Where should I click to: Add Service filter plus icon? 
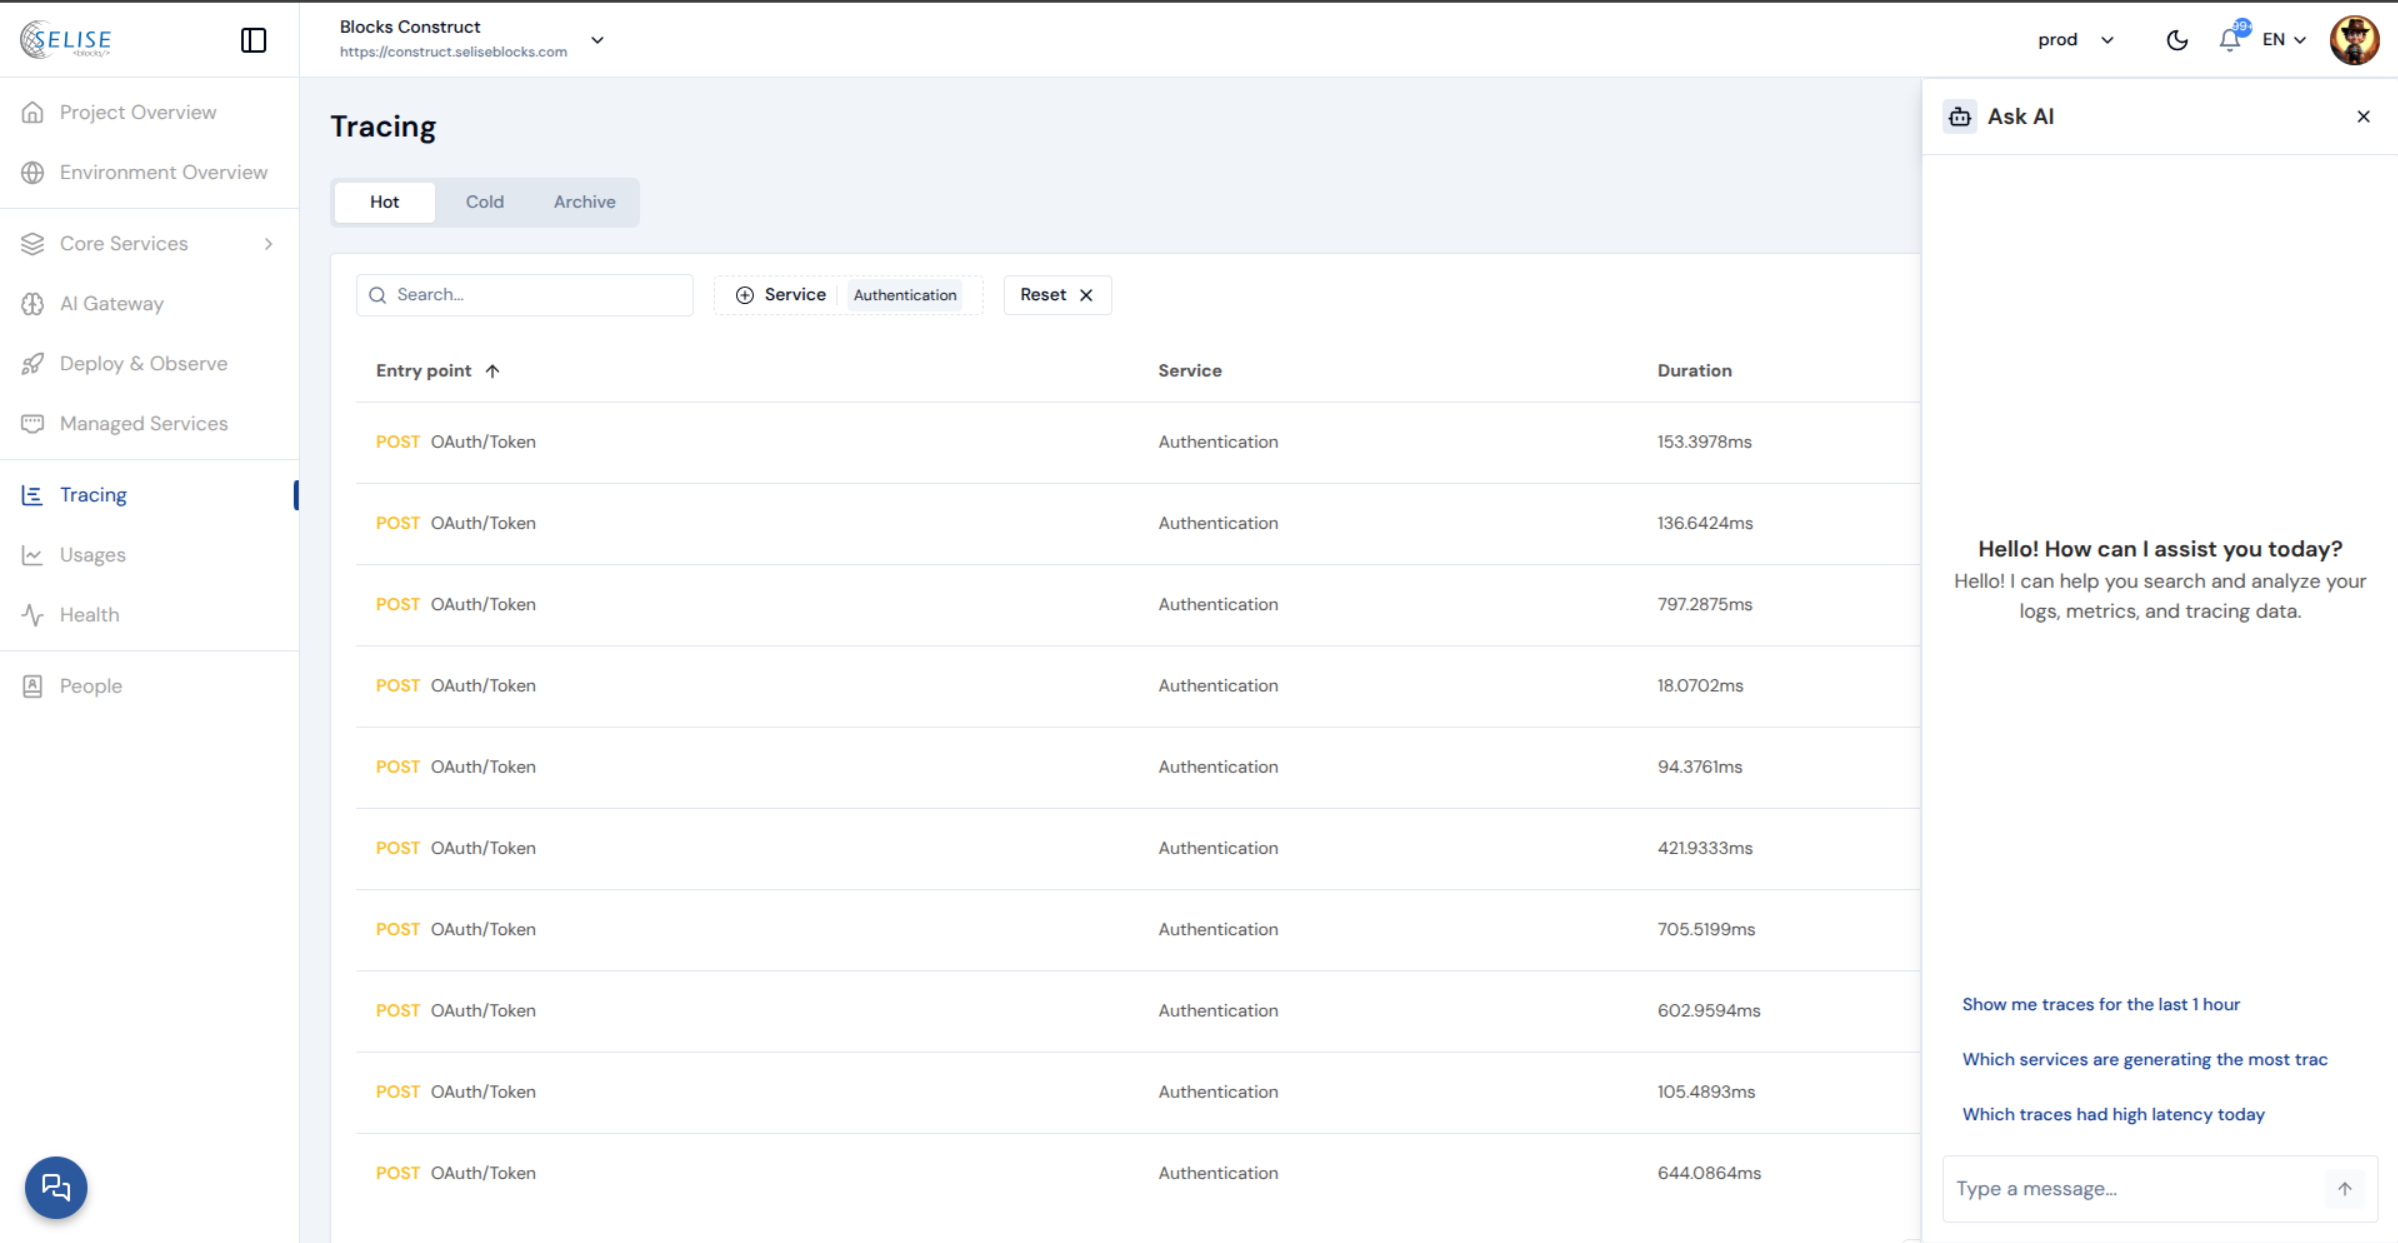744,295
